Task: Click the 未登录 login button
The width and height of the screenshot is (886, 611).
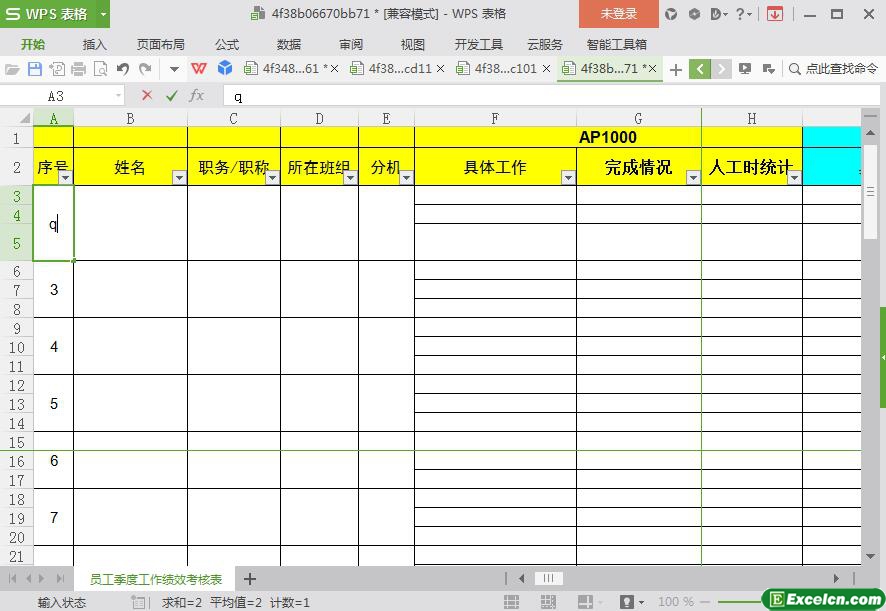Action: coord(618,14)
